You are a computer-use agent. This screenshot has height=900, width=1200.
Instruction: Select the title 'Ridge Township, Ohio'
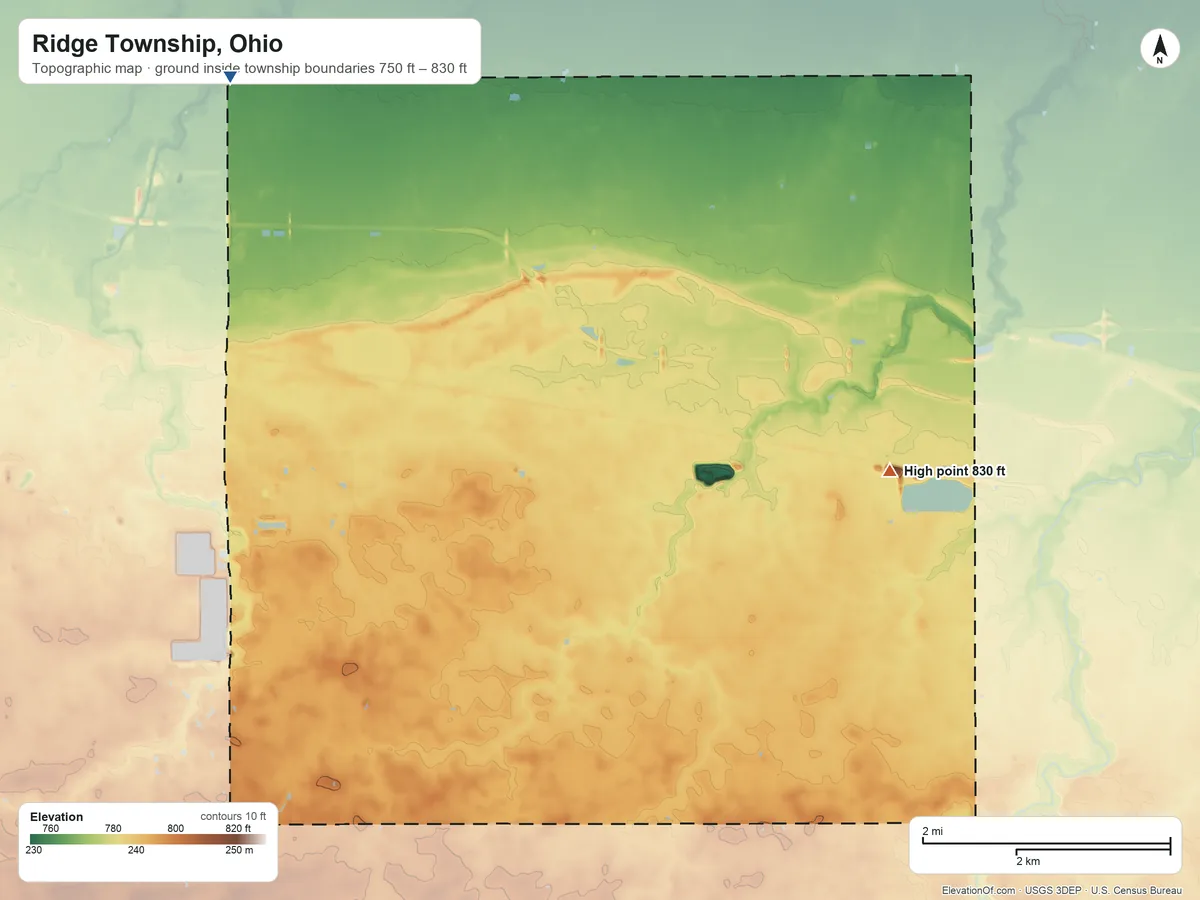157,44
